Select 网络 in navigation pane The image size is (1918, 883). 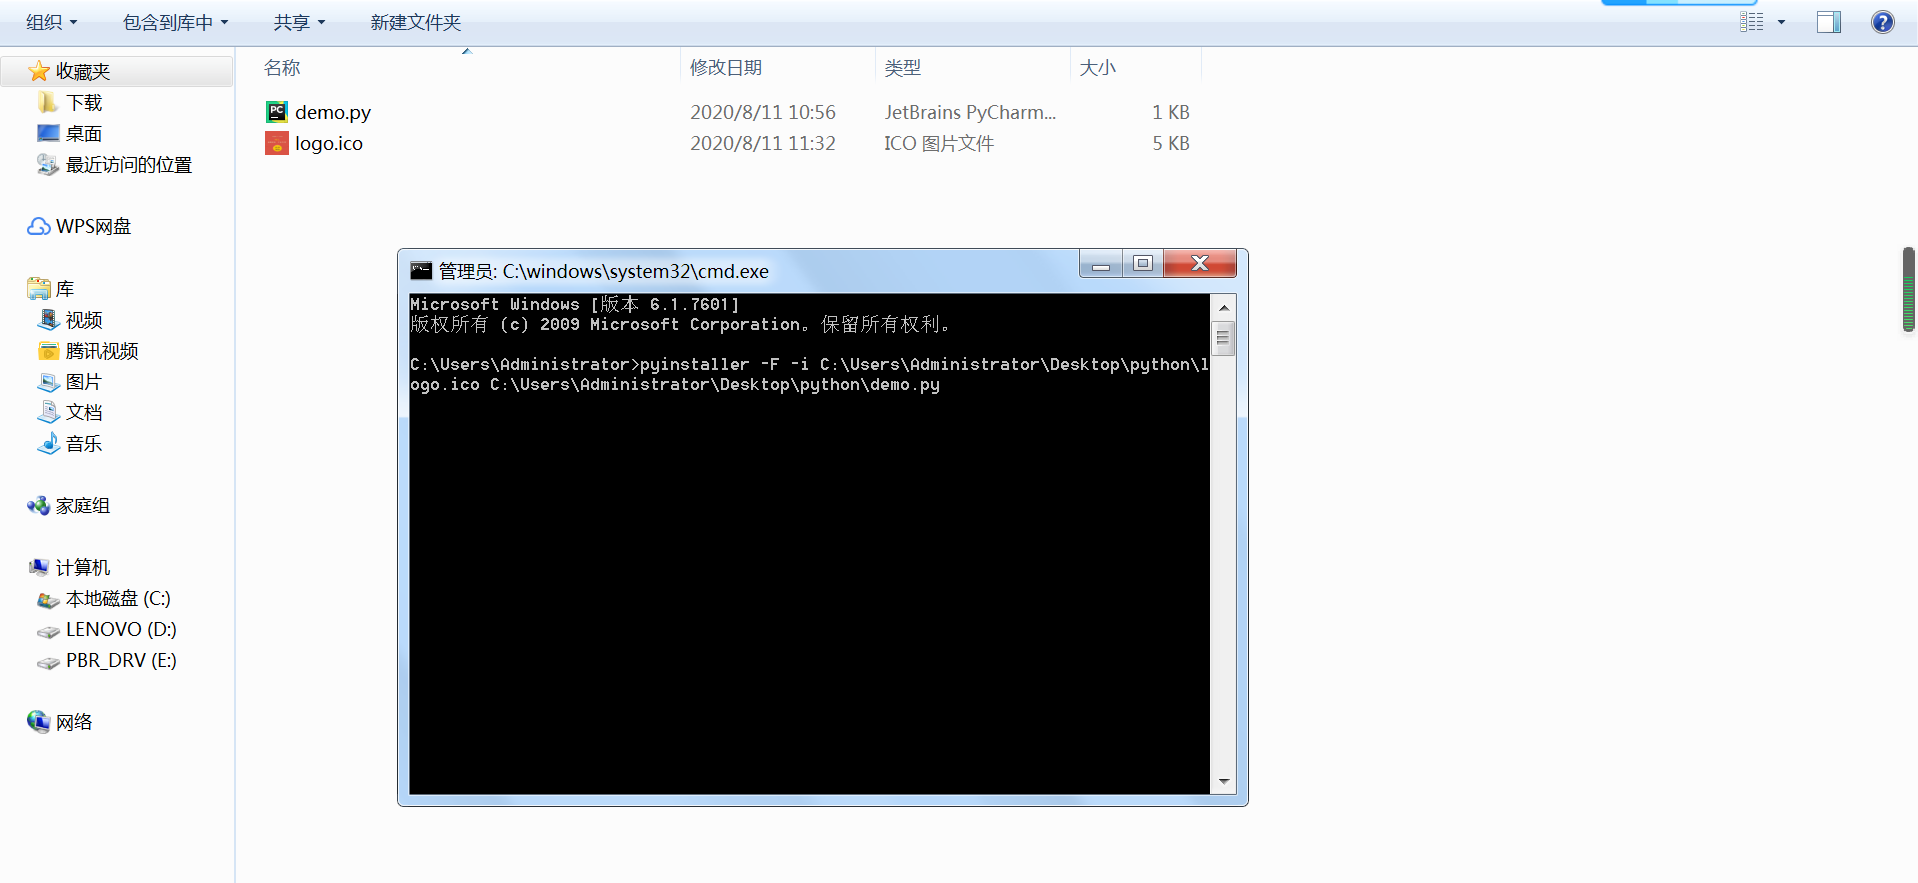coord(74,722)
